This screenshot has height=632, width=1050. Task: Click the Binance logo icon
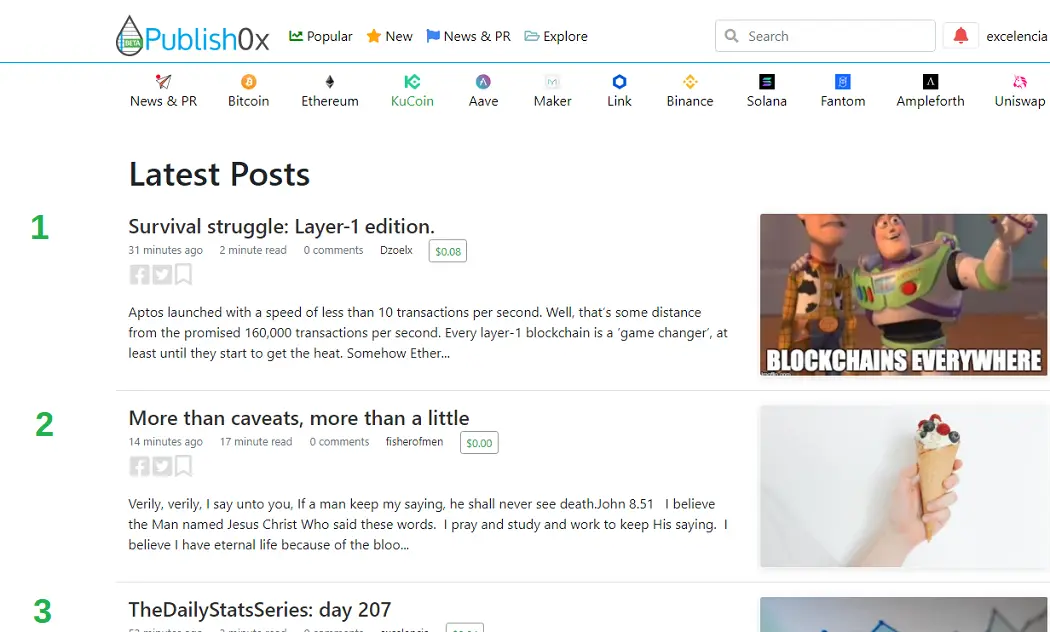pos(690,82)
